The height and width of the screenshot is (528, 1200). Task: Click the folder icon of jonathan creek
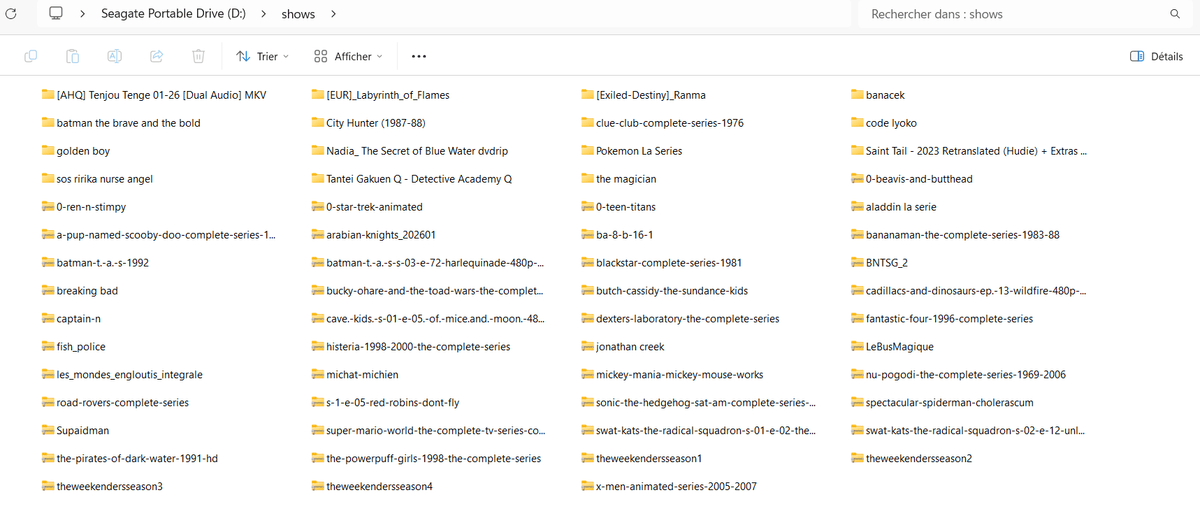[x=588, y=347]
